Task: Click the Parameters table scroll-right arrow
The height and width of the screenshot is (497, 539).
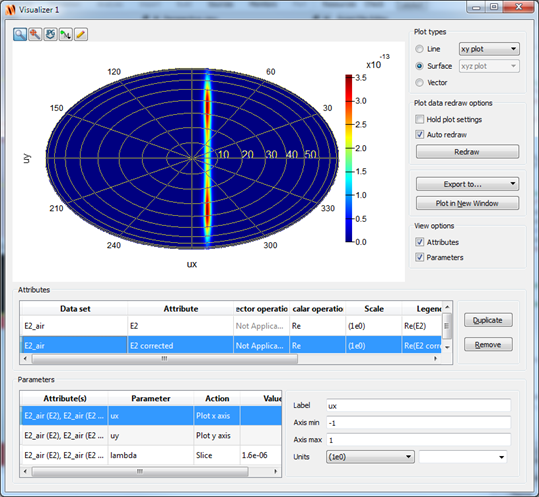Action: (275, 471)
